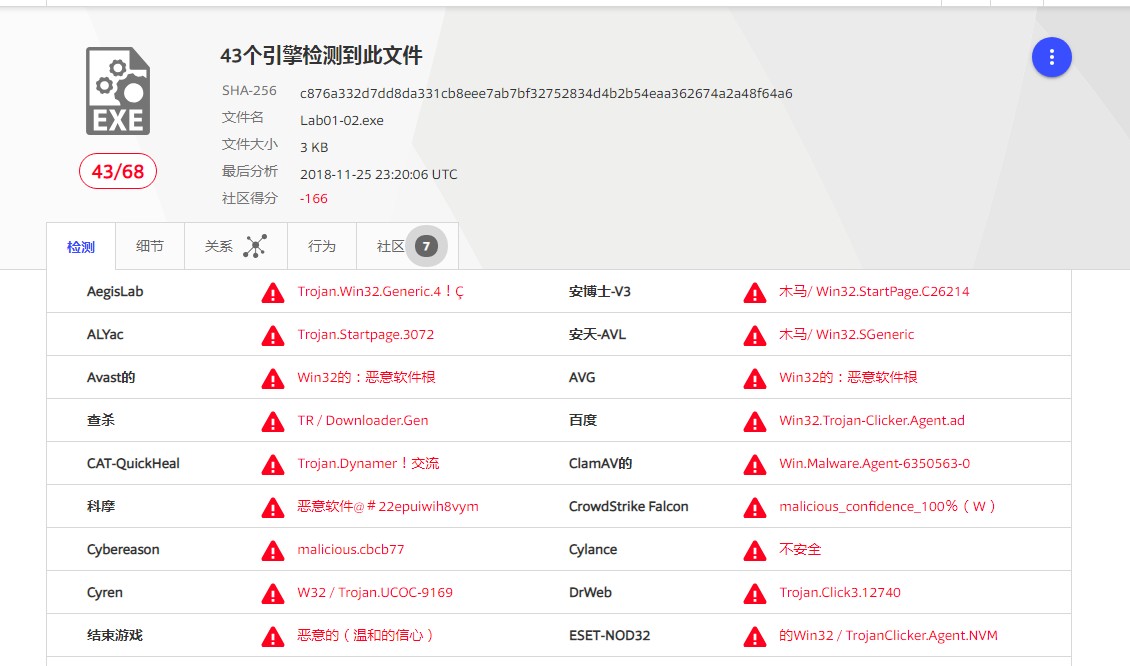Click the warning icon for Cybereason

[272, 551]
